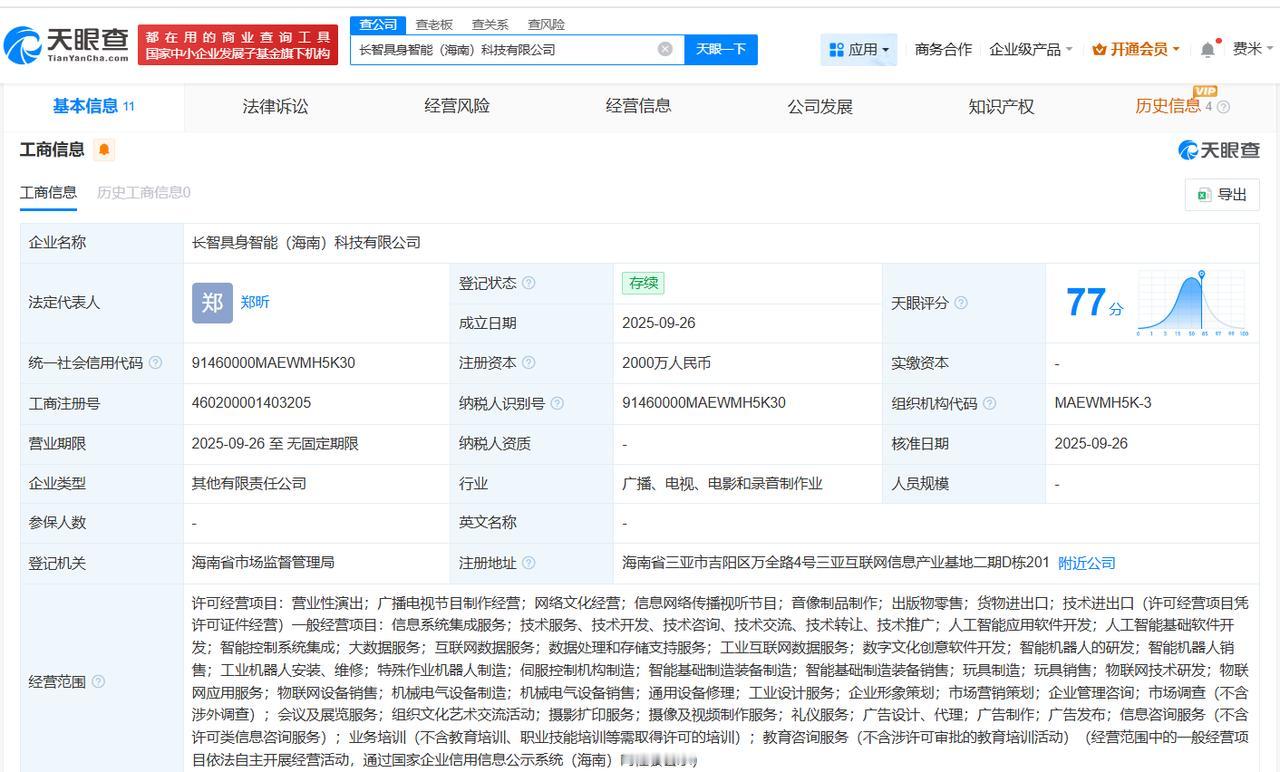Open notifications bell icon
This screenshot has width=1280, height=772.
(x=1208, y=49)
